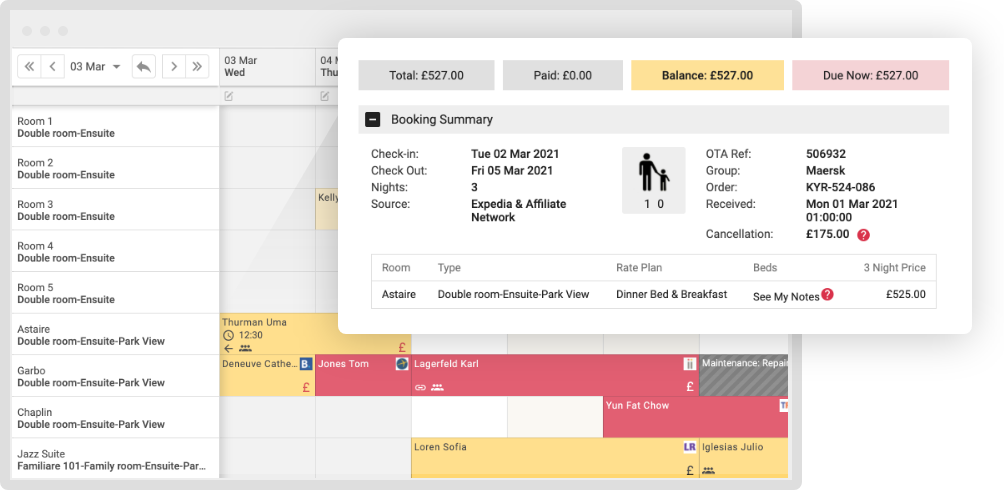Click the left arrow icon in Thurman Uma booking
Screen dimensions: 1004x490
tap(228, 348)
